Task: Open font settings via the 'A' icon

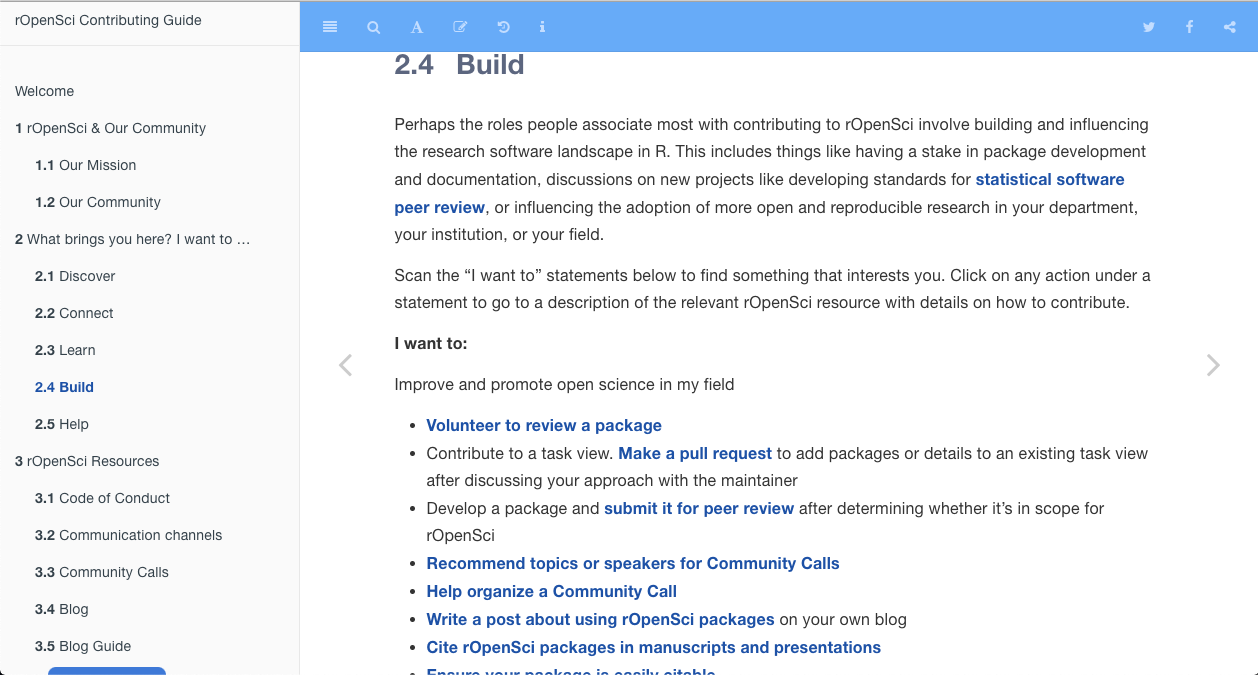Action: tap(416, 27)
